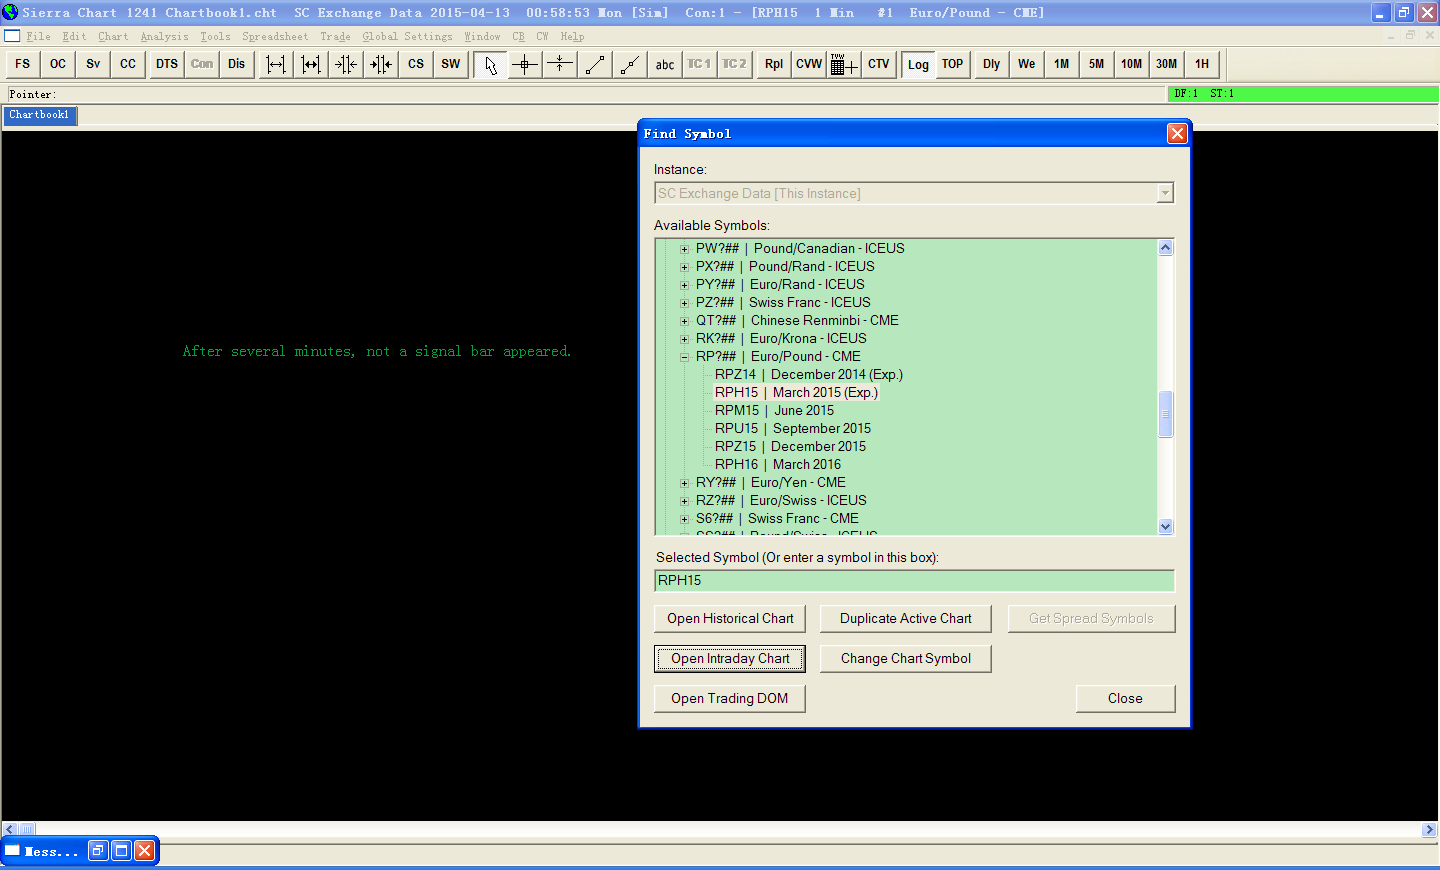Click the symbol list scroll-down arrow
The height and width of the screenshot is (870, 1440).
tap(1165, 527)
